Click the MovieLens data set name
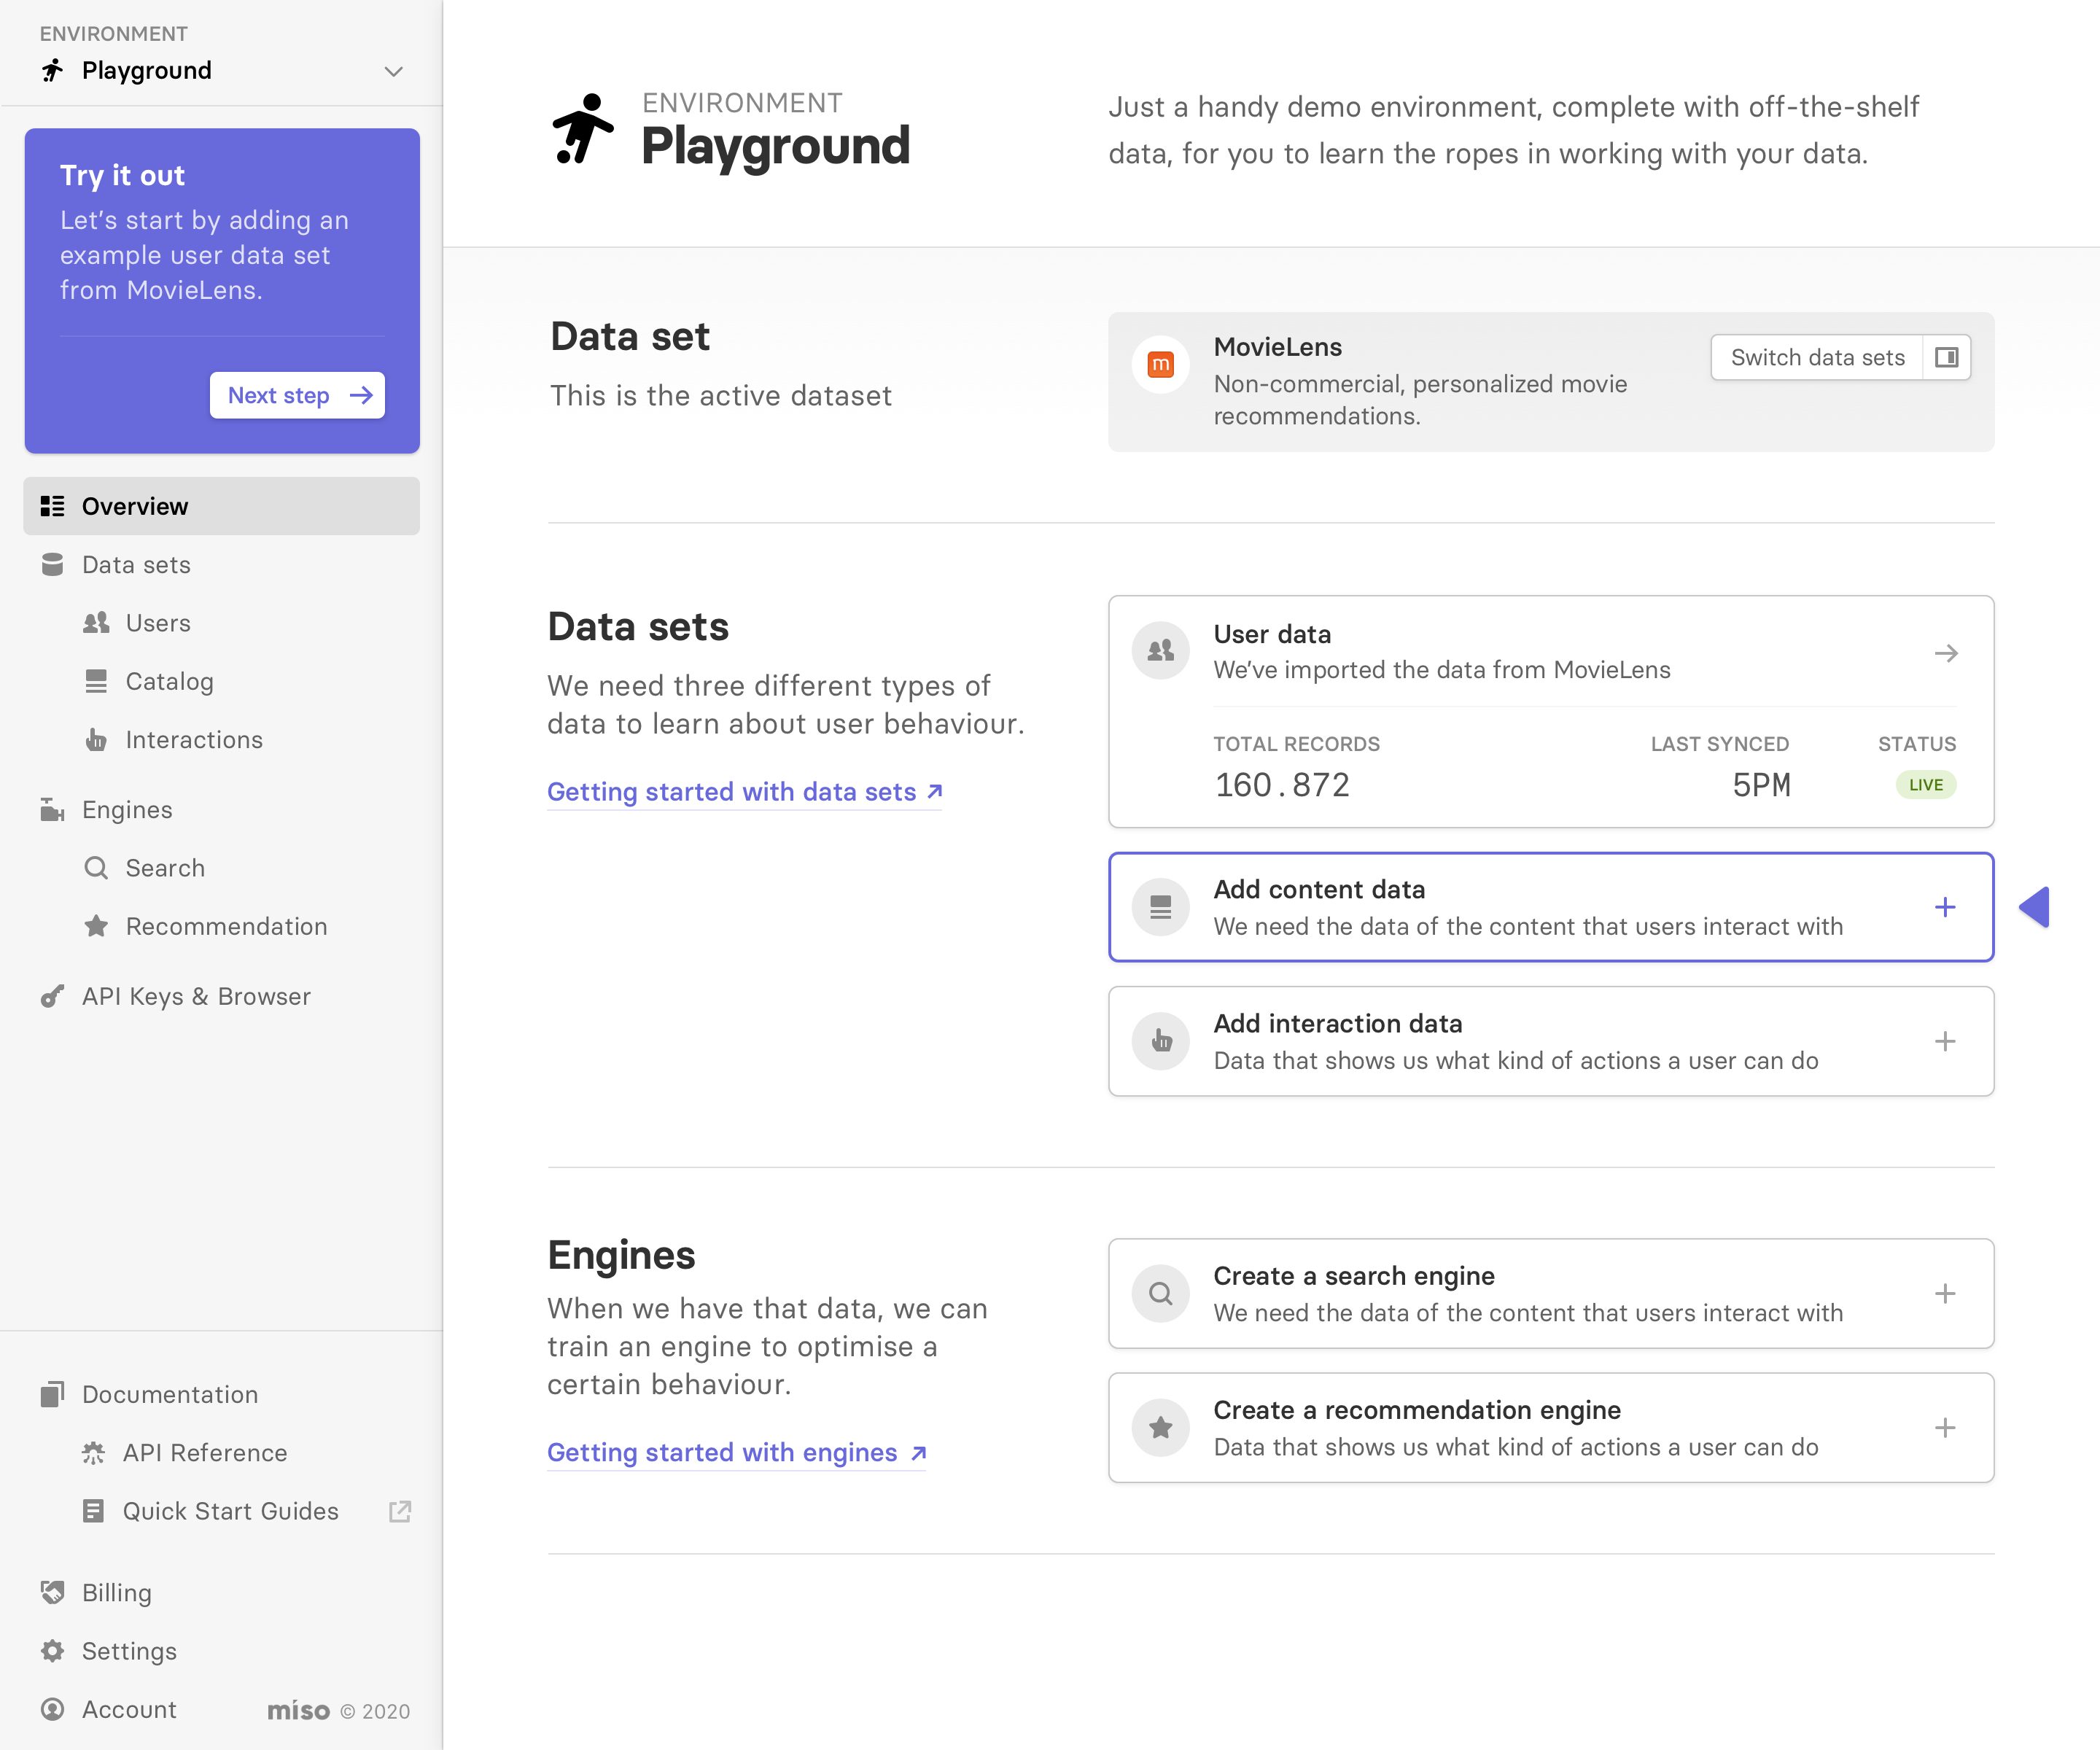This screenshot has height=1750, width=2100. point(1277,347)
